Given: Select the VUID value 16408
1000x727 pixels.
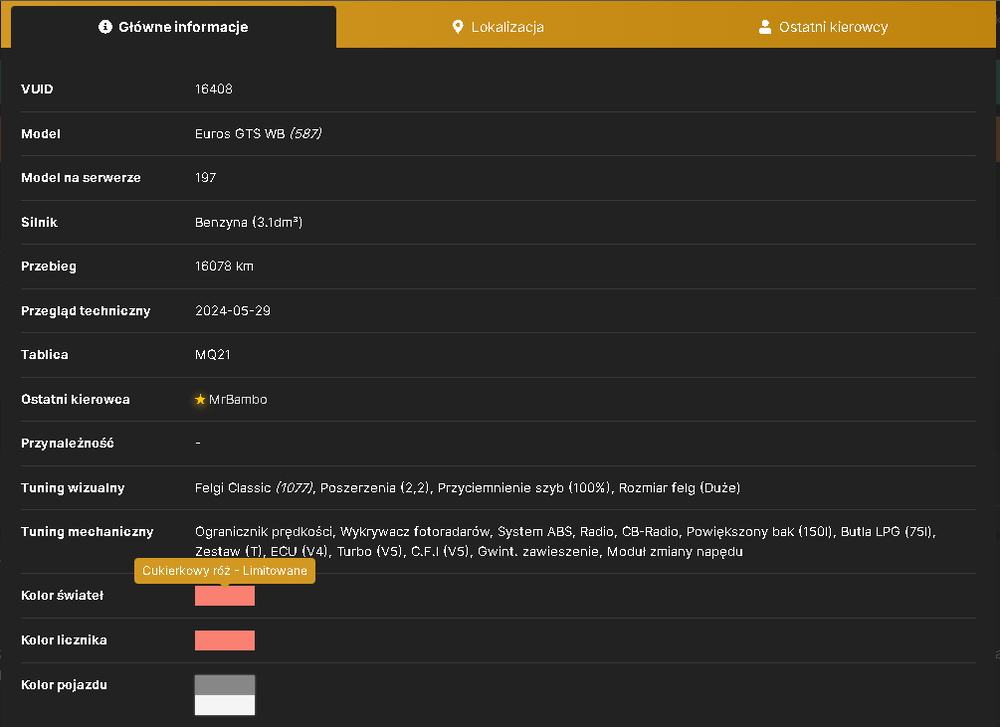Looking at the screenshot, I should click(x=214, y=89).
